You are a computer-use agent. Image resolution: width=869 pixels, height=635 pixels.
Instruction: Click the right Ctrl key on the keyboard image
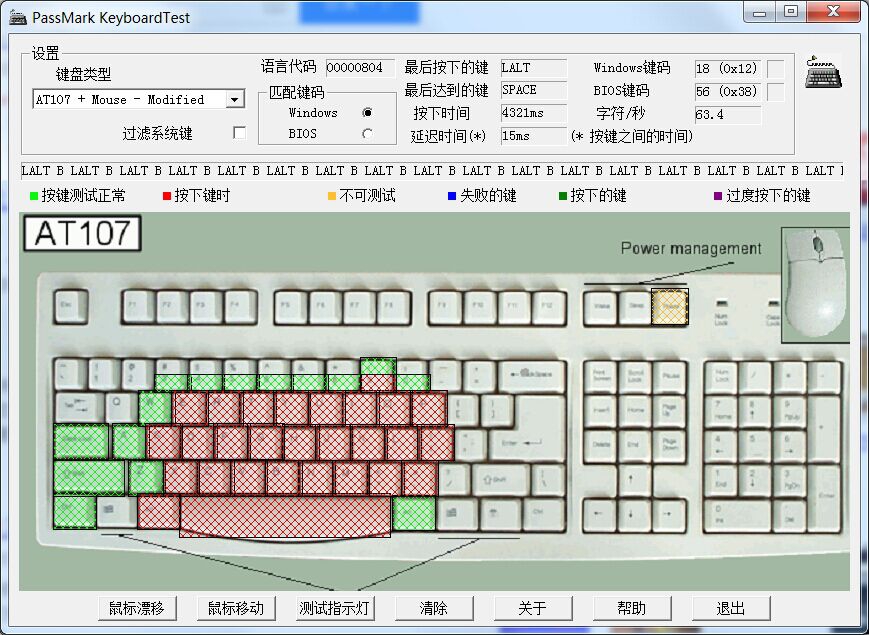pyautogui.click(x=544, y=513)
